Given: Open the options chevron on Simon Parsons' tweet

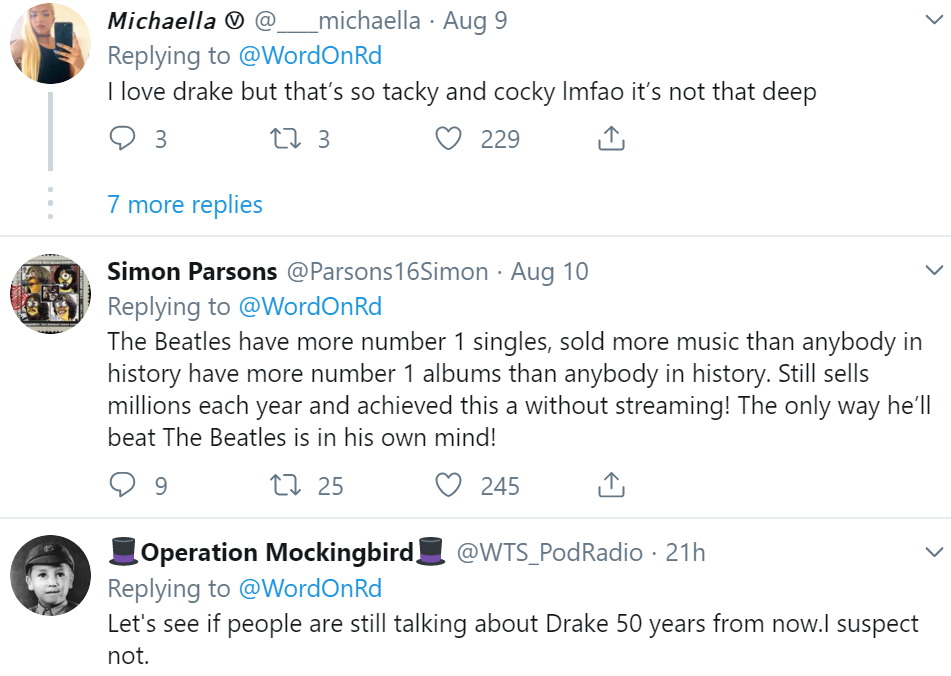Looking at the screenshot, I should [x=934, y=270].
